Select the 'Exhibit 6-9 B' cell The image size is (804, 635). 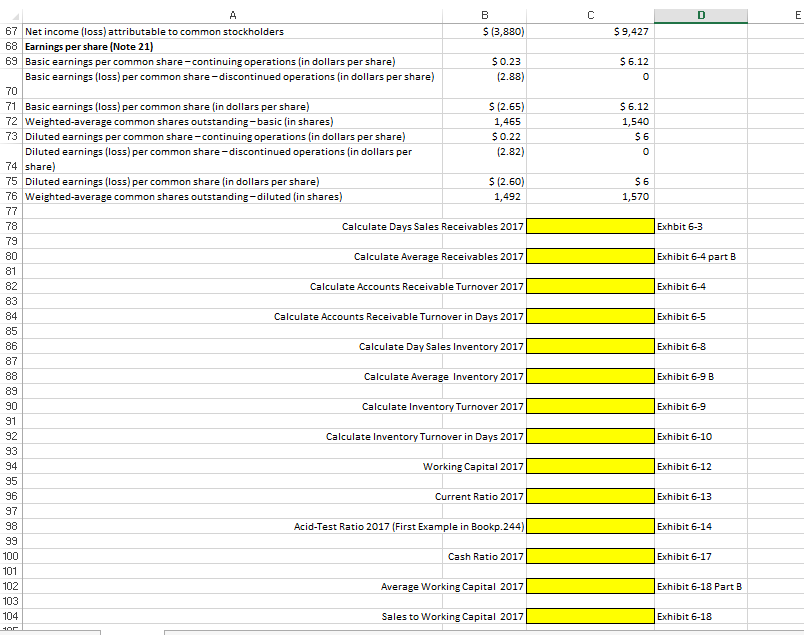(x=700, y=376)
